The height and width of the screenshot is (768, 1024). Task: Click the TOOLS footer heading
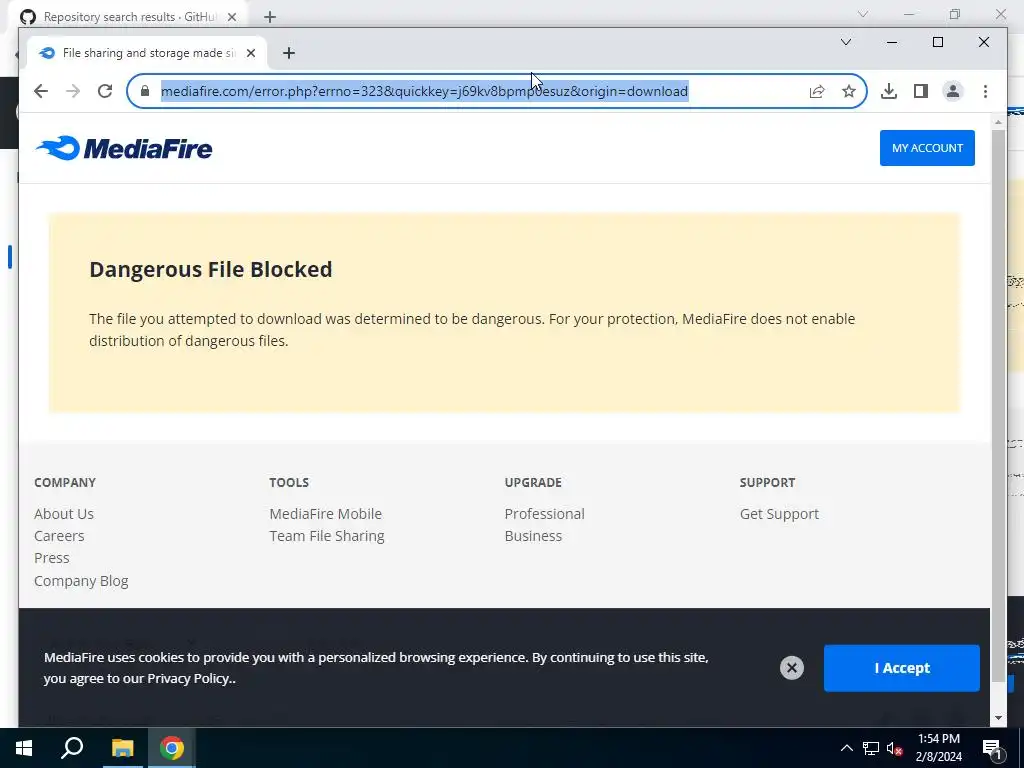[x=289, y=483]
